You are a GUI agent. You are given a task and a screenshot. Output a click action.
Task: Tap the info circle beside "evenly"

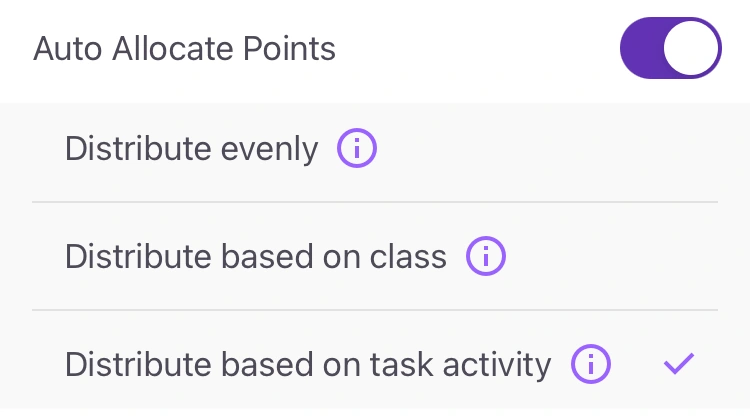pyautogui.click(x=356, y=150)
